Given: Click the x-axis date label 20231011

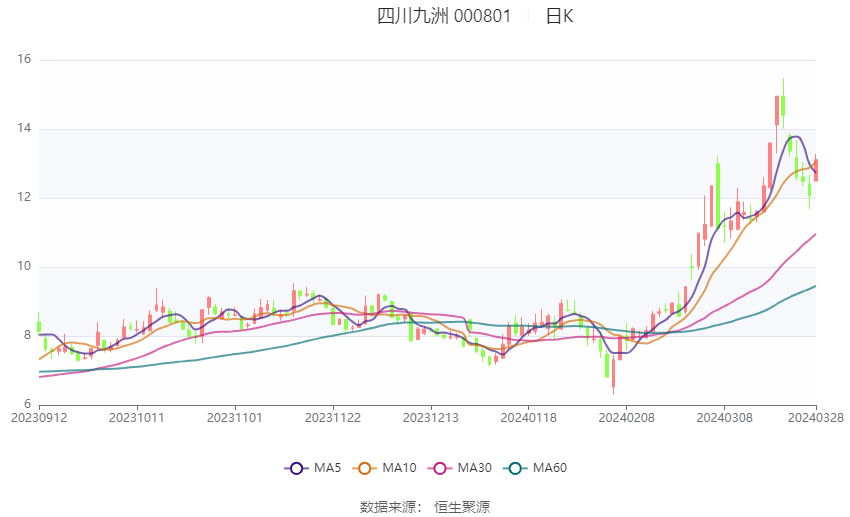Looking at the screenshot, I should [137, 418].
